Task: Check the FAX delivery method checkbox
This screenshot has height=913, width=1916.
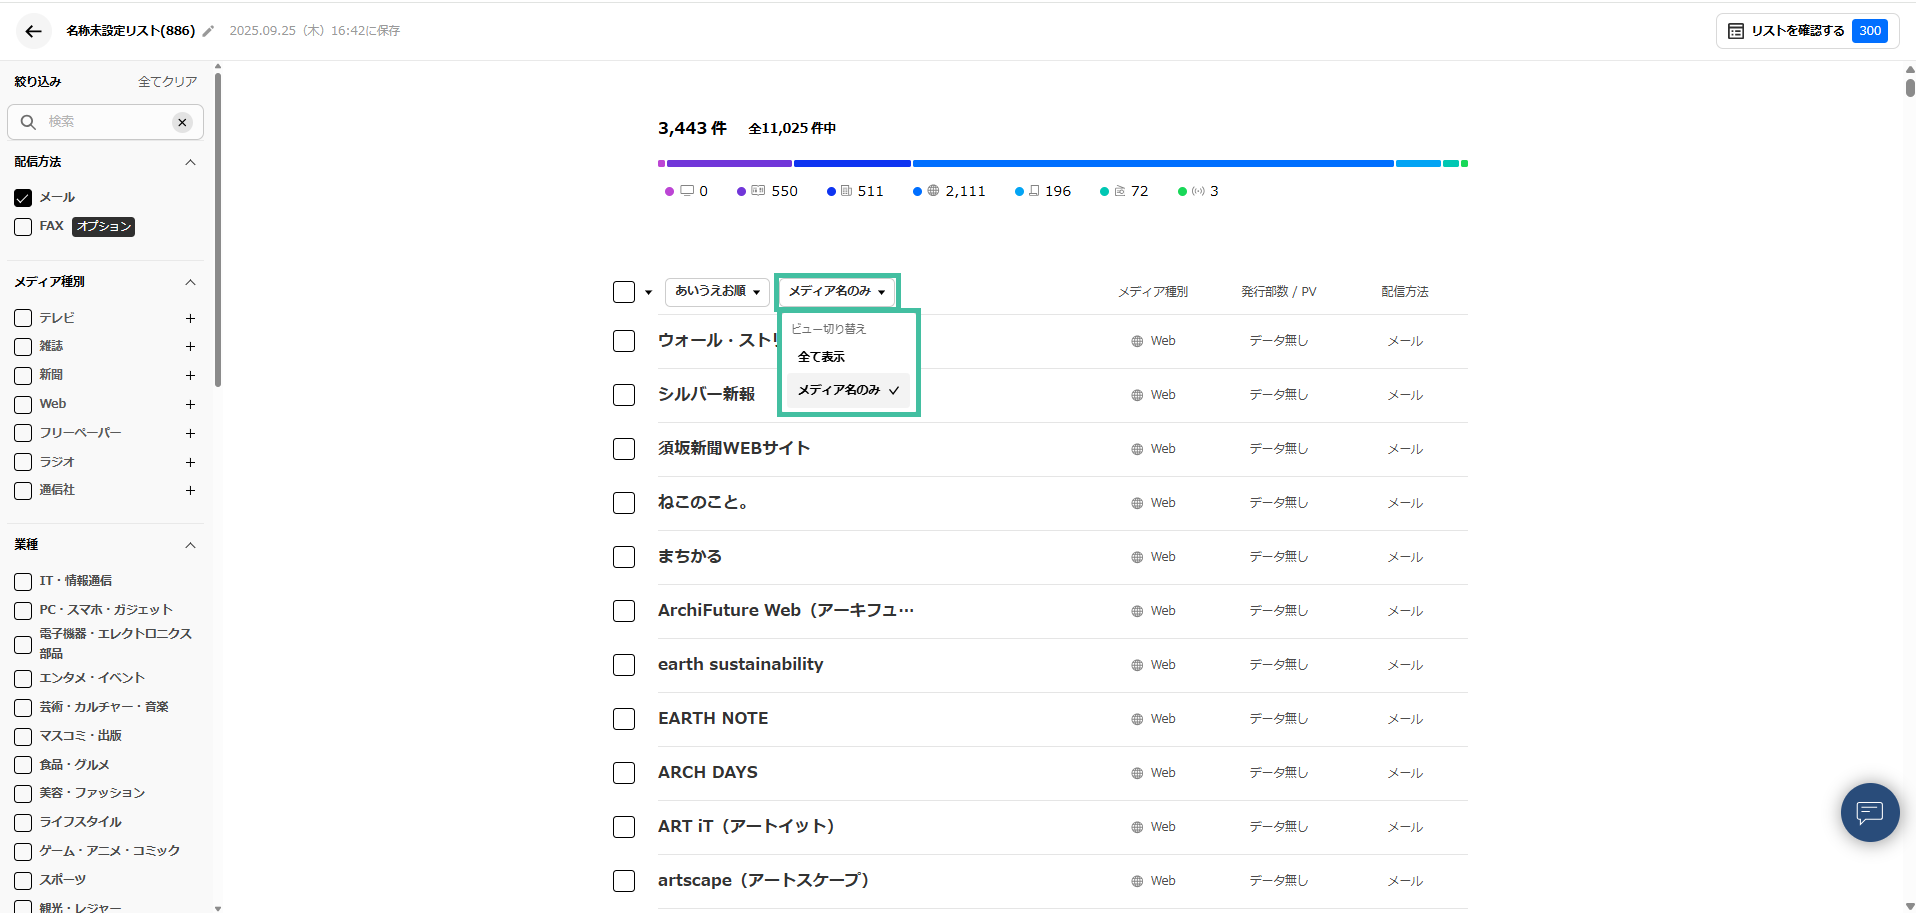Action: (x=22, y=226)
